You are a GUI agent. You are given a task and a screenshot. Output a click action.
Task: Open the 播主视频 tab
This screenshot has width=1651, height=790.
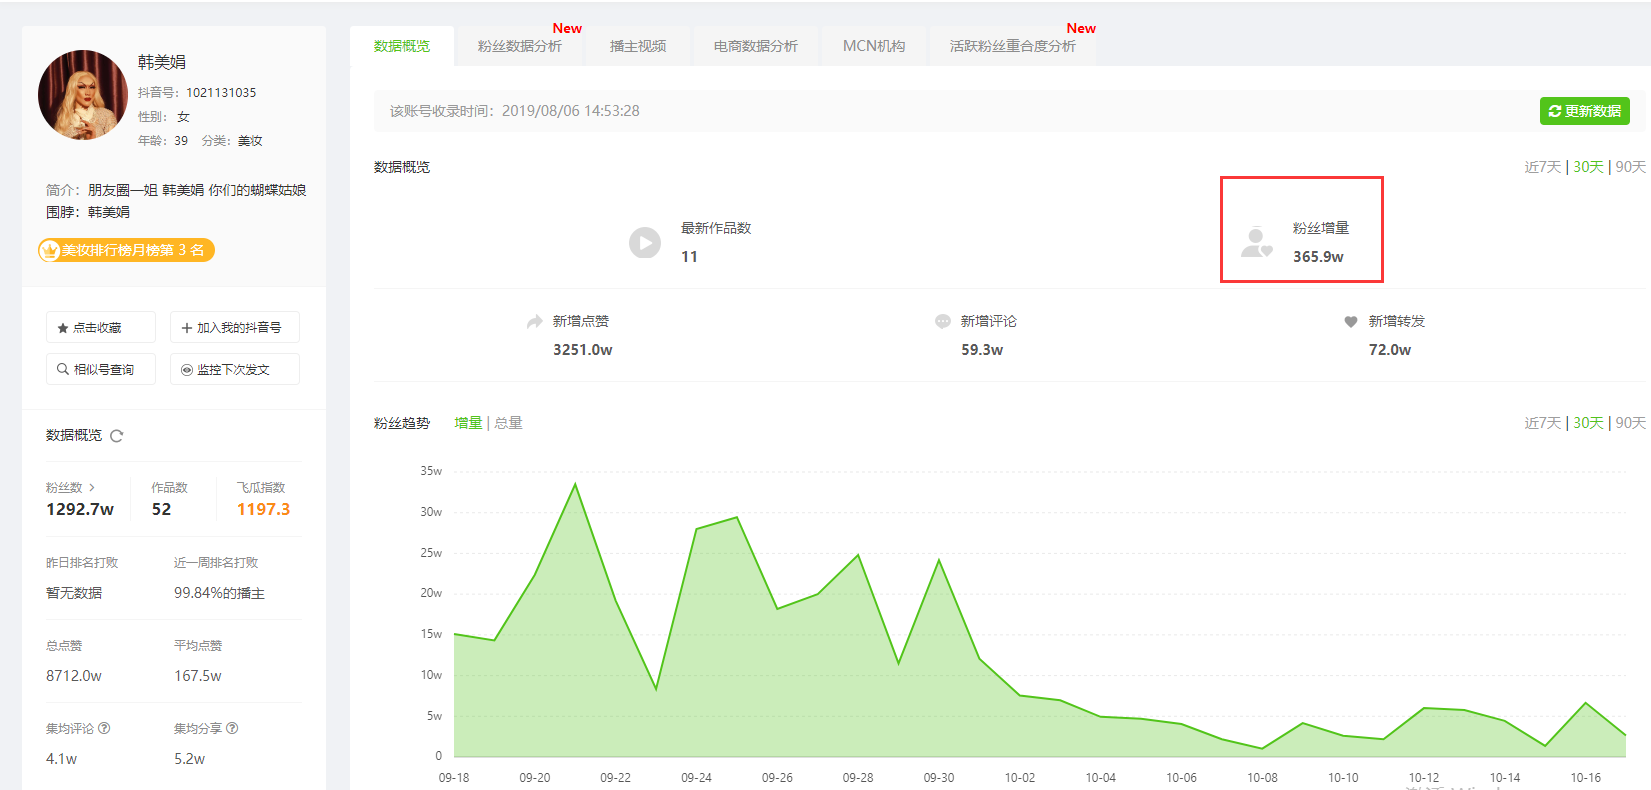pyautogui.click(x=638, y=46)
